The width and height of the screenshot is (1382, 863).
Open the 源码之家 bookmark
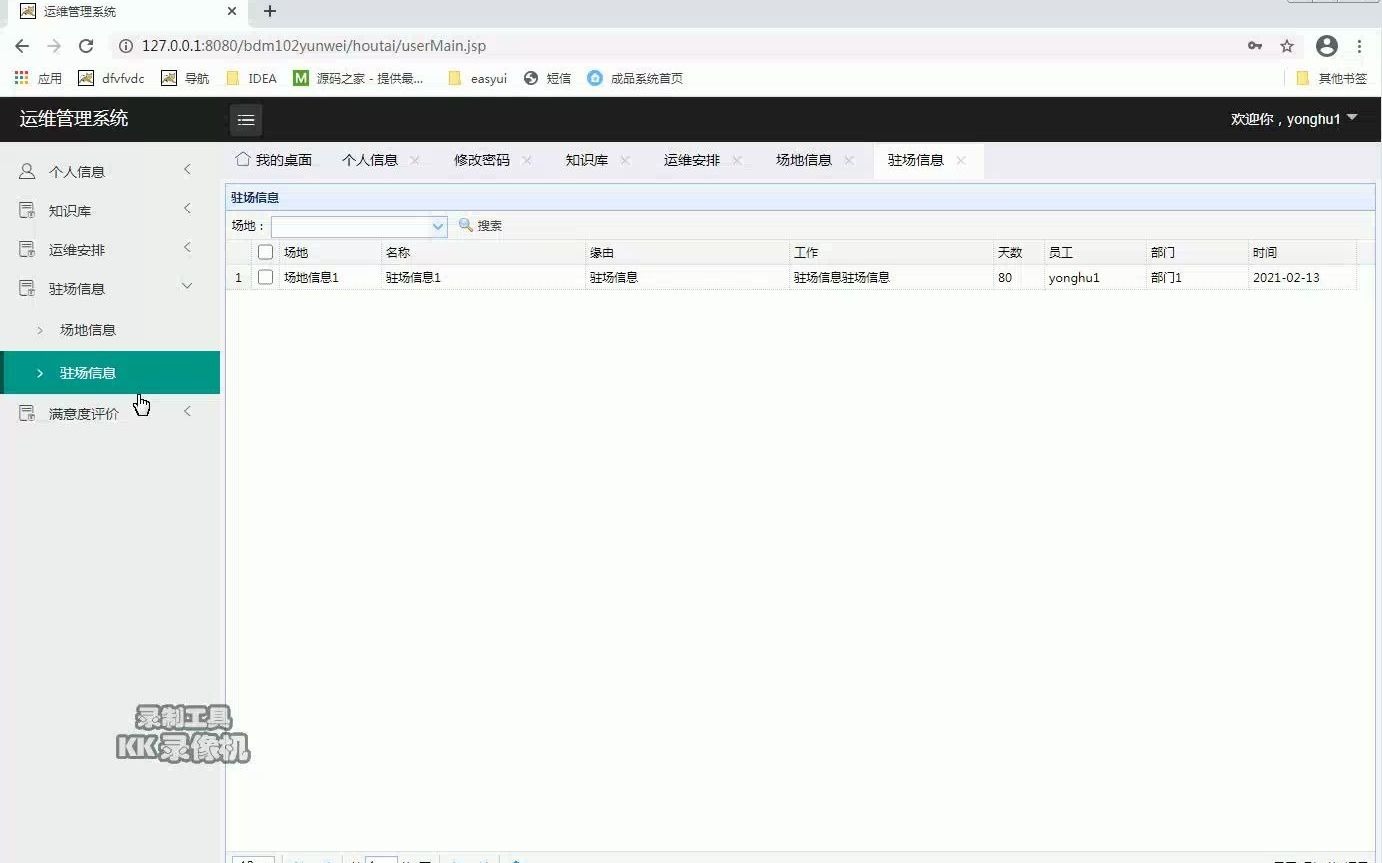point(359,78)
